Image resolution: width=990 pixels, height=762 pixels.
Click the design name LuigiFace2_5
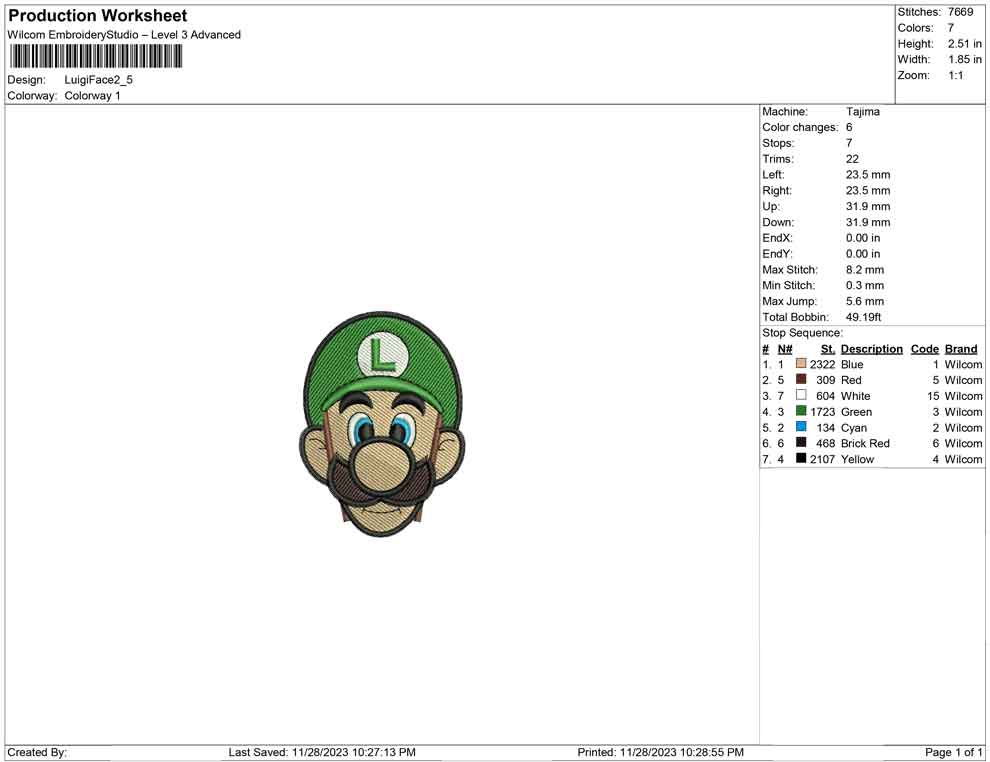point(98,80)
